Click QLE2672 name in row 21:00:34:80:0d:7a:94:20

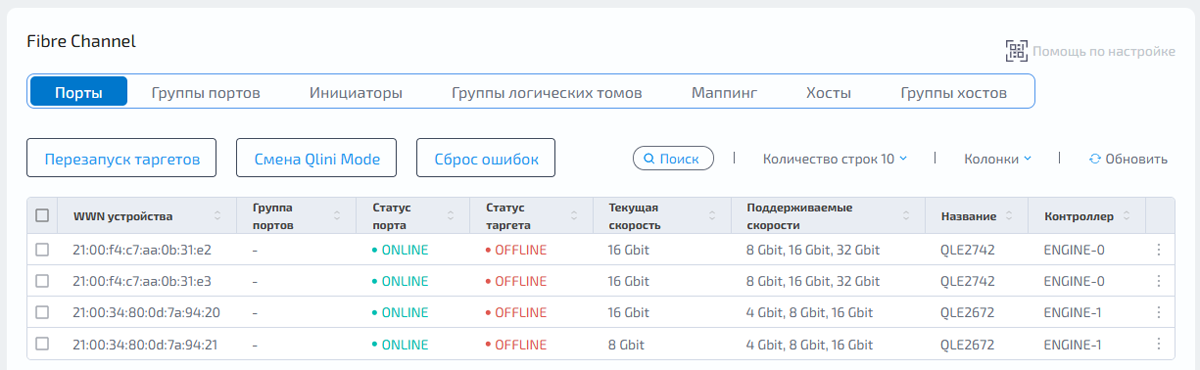pos(966,313)
